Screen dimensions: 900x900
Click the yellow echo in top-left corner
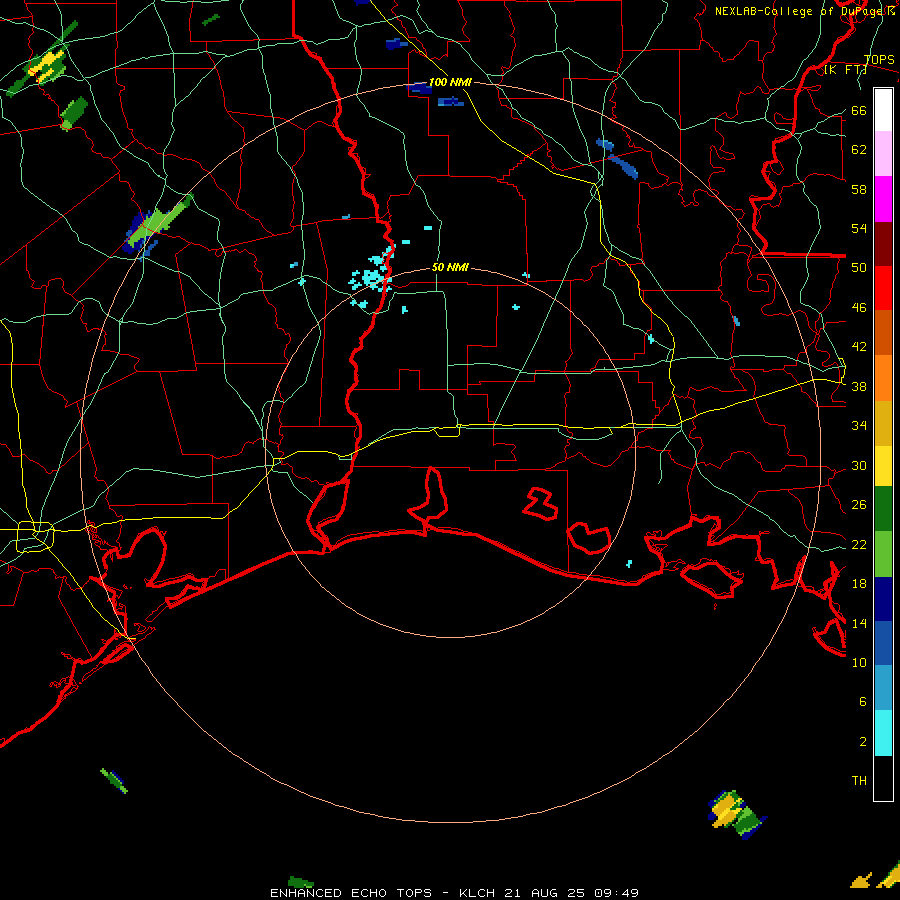click(47, 65)
